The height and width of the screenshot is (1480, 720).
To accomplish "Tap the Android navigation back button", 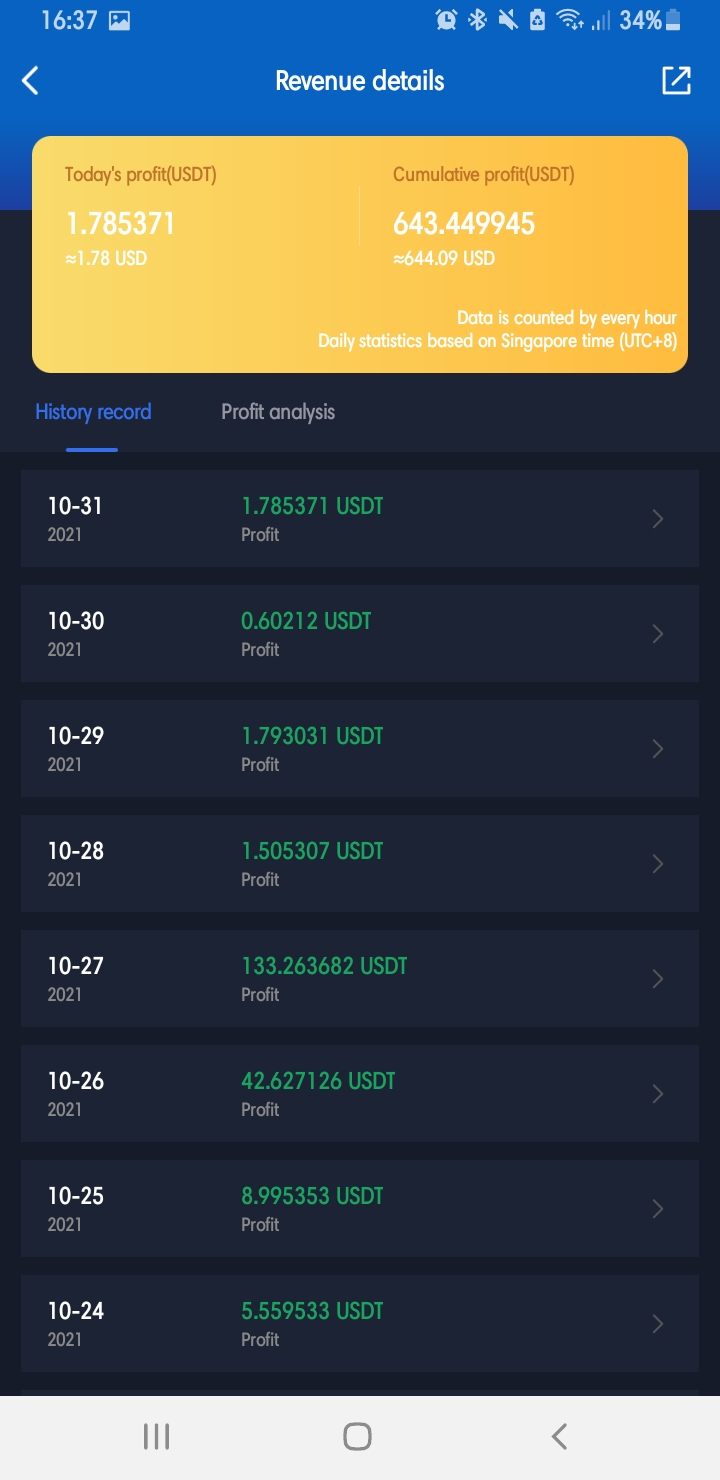I will 559,1437.
